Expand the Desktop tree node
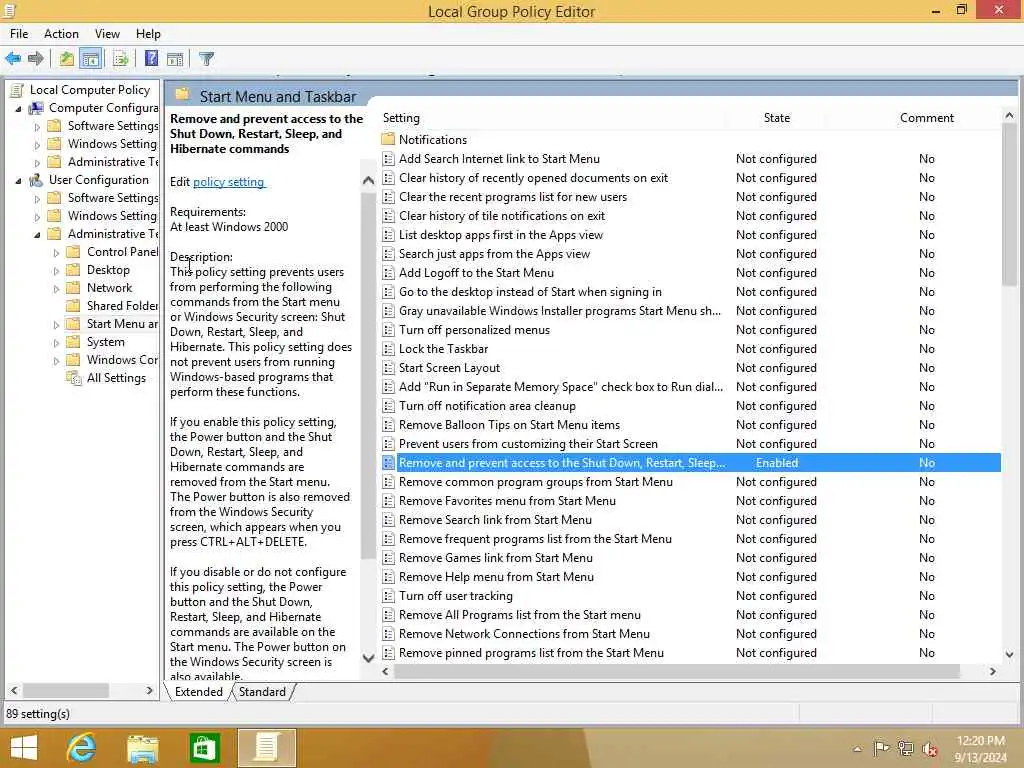 56,270
